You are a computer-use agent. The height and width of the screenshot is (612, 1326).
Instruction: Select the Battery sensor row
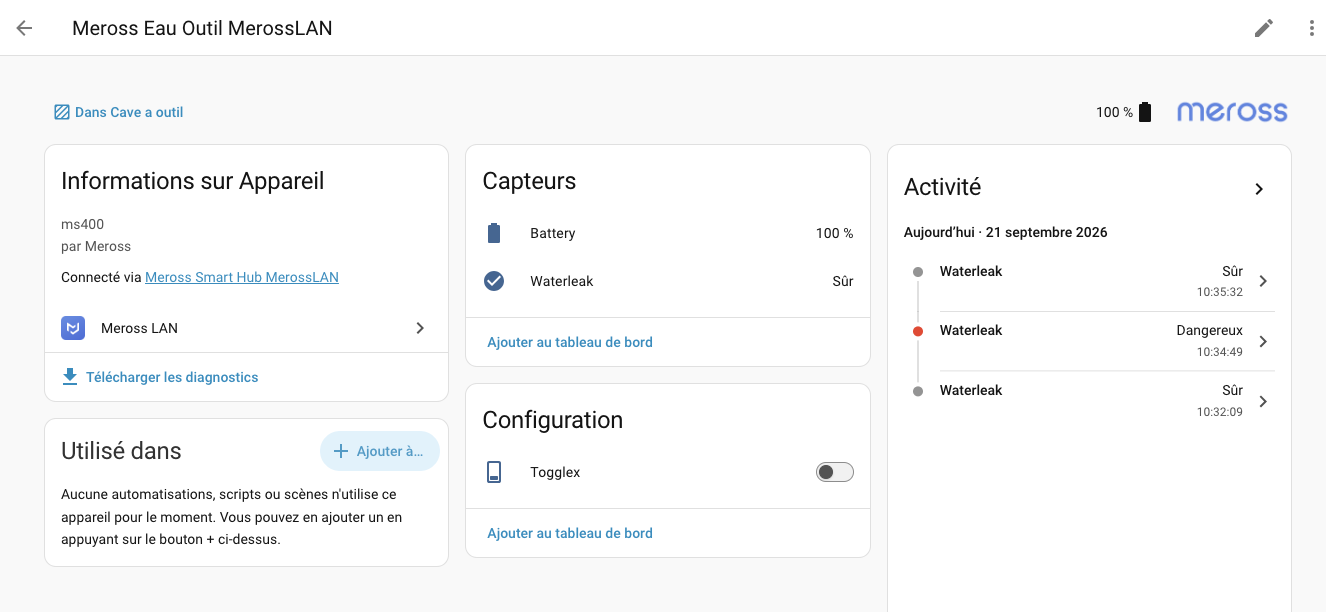tap(668, 233)
